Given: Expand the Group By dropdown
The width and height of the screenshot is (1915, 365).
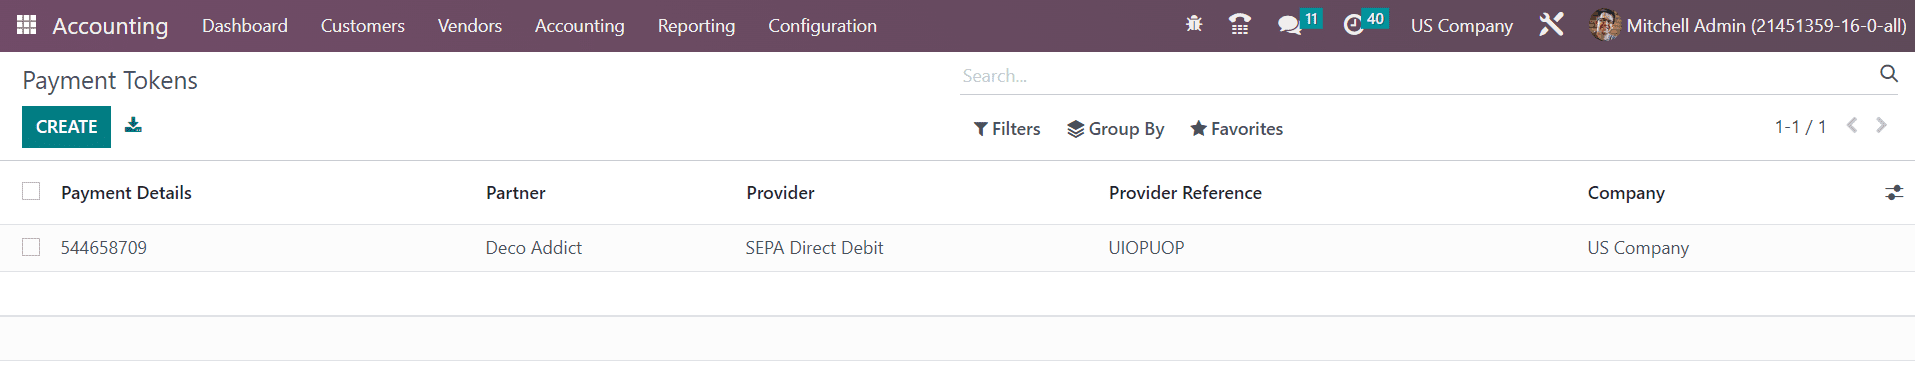Looking at the screenshot, I should click(x=1116, y=129).
